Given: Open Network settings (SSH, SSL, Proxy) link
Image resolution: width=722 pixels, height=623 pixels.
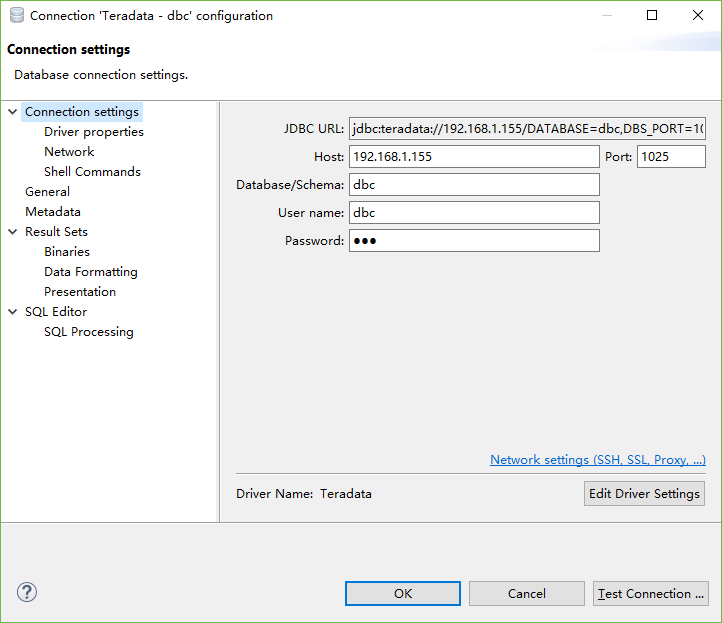Looking at the screenshot, I should click(x=598, y=460).
